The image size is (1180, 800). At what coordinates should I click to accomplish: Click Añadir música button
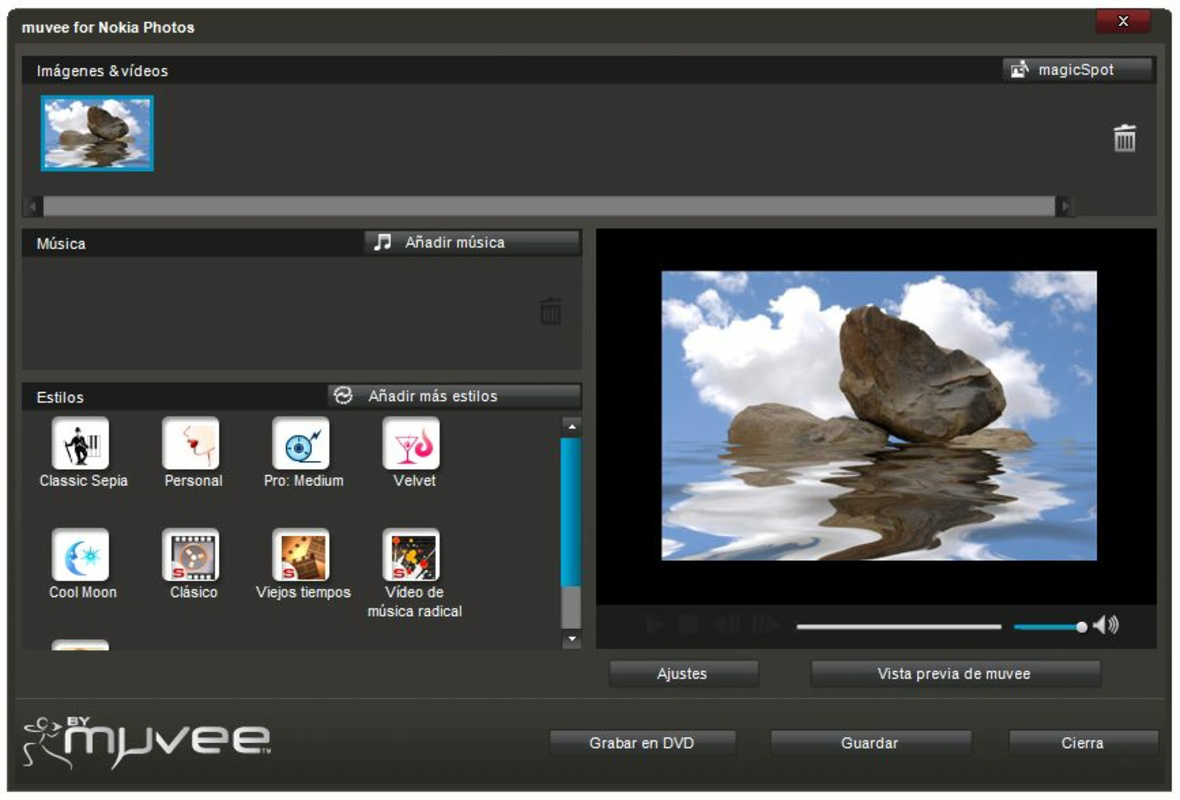coord(472,242)
